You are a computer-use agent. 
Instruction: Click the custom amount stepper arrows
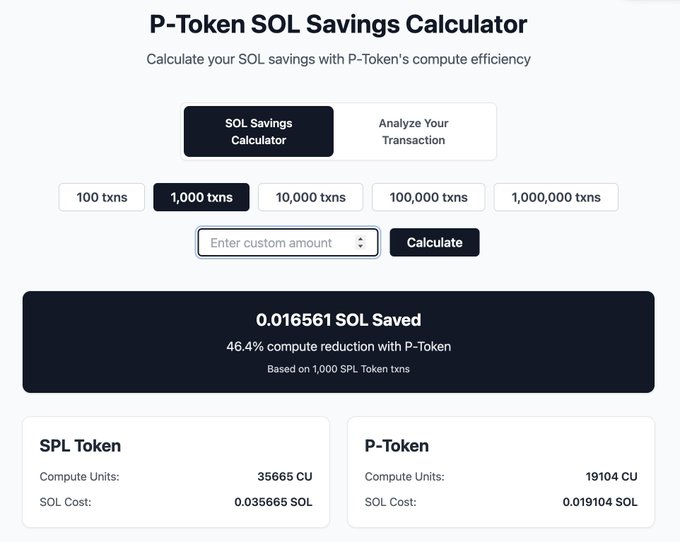(360, 243)
